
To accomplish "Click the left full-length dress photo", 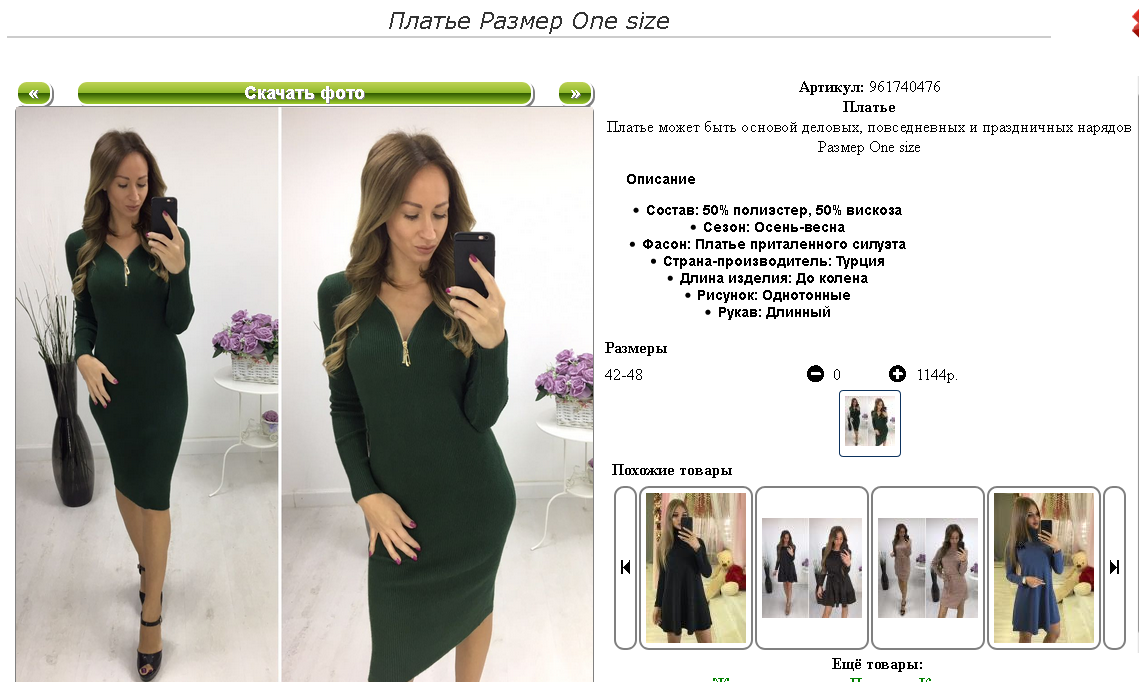I will pyautogui.click(x=147, y=394).
